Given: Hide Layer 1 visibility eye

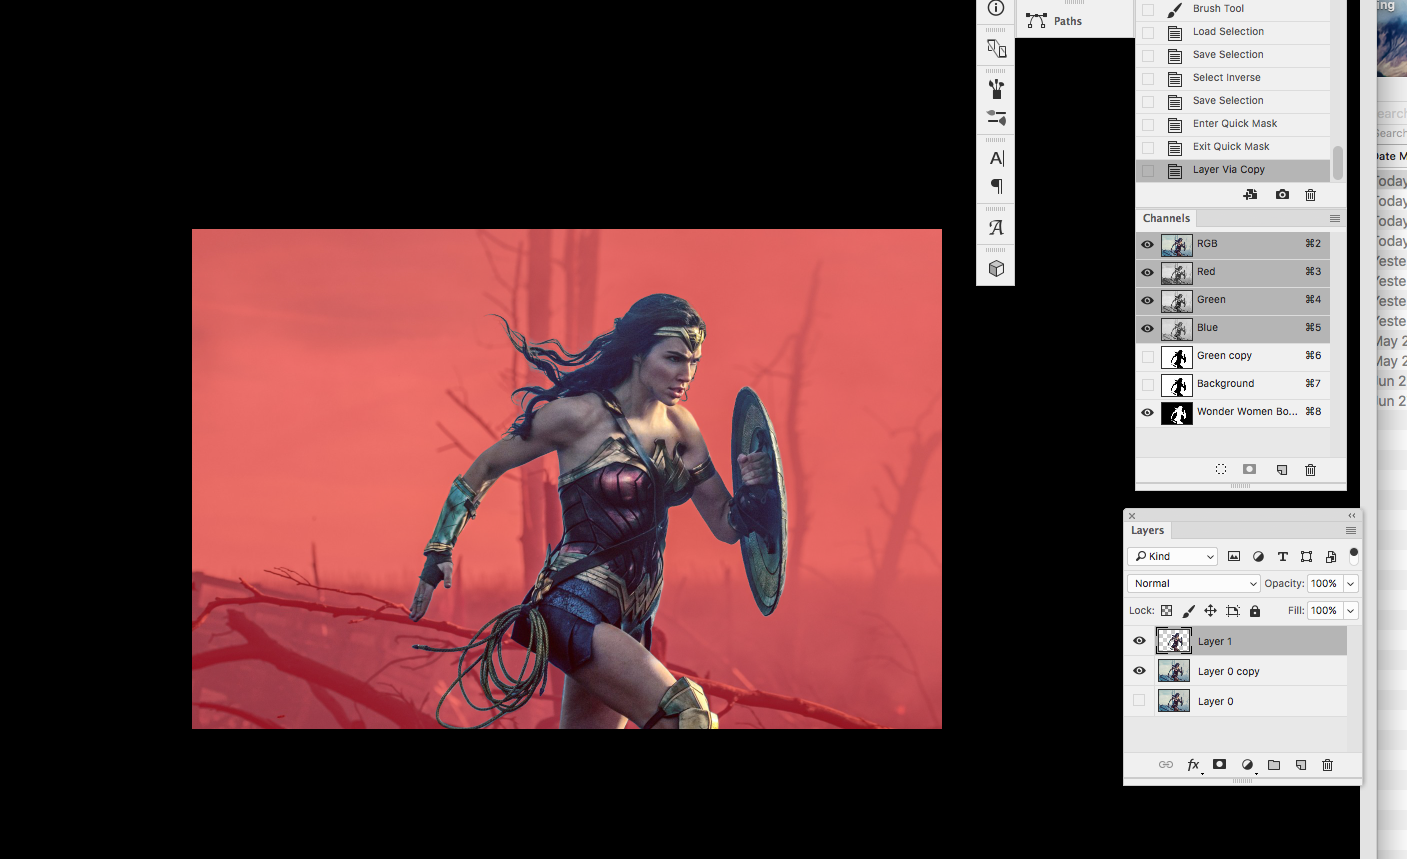Looking at the screenshot, I should (x=1139, y=641).
